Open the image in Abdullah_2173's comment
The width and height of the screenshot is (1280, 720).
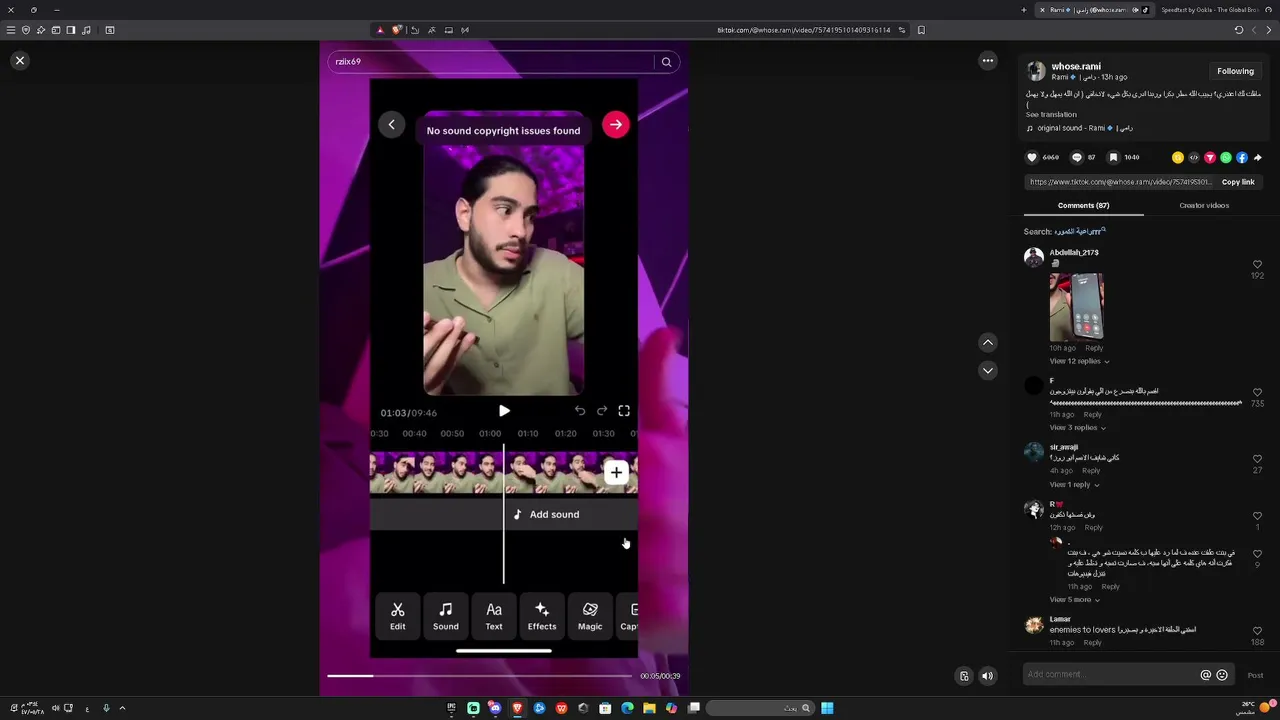pos(1077,307)
